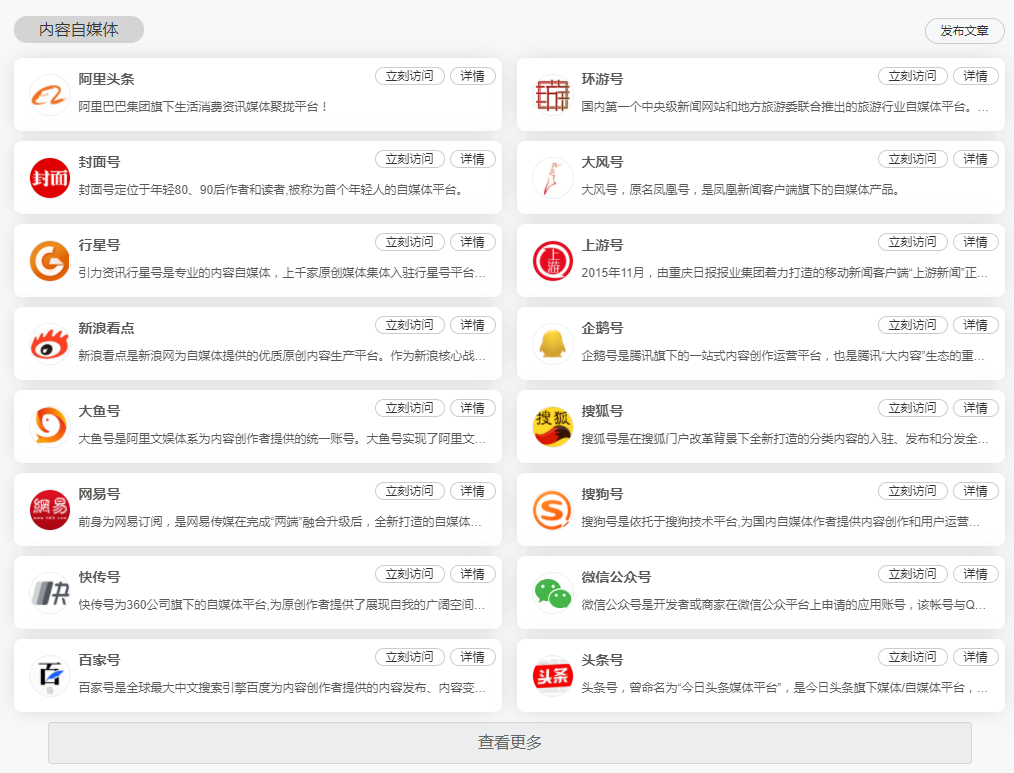Visit 环游号 via 立刻访问
Screen dimensions: 1014x773
point(912,76)
